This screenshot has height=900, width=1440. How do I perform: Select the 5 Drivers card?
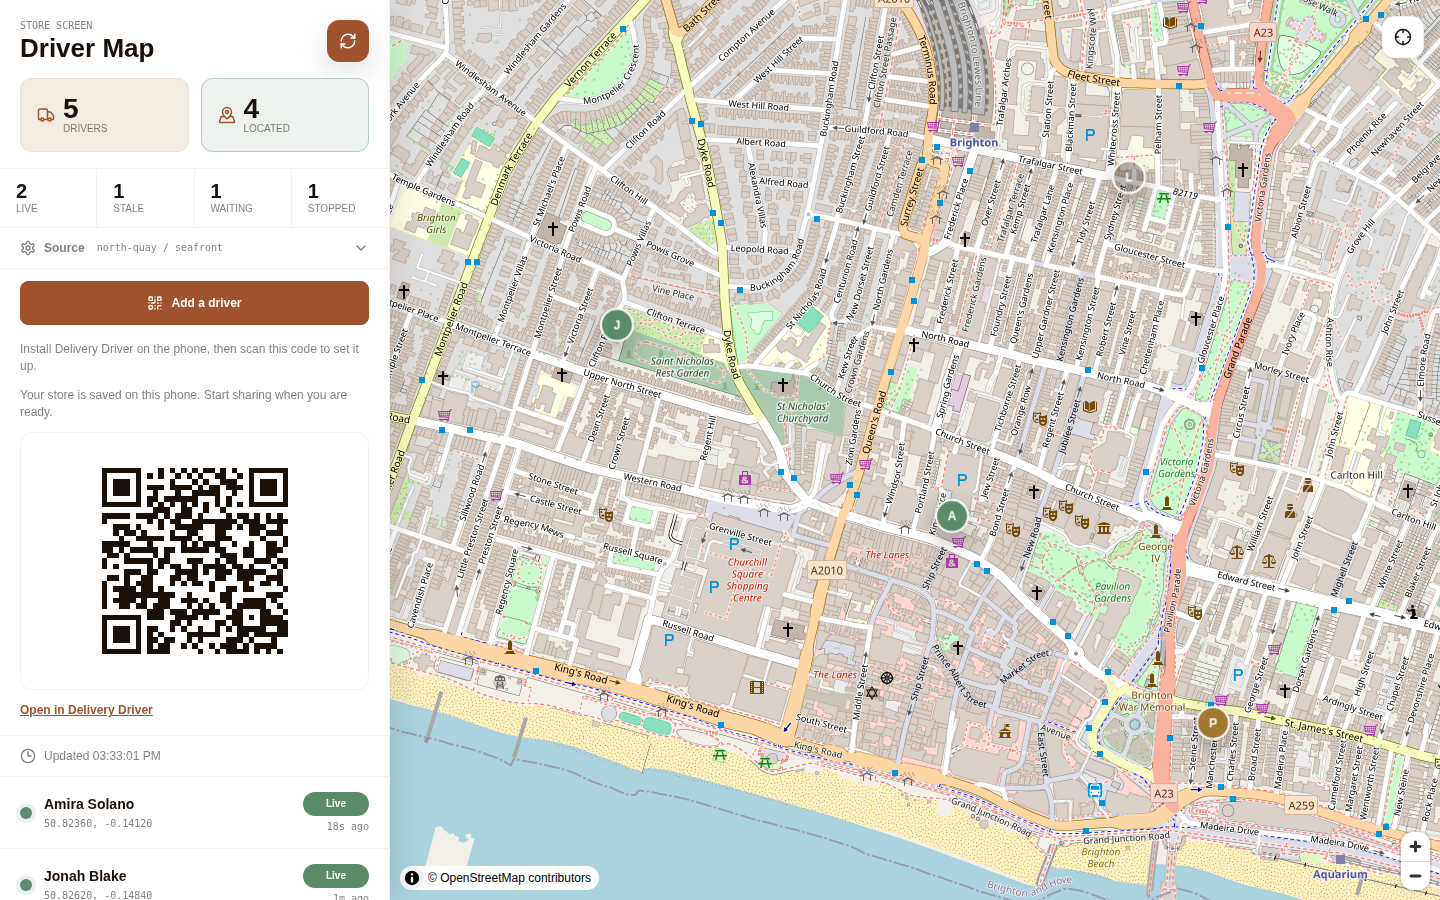(x=104, y=115)
